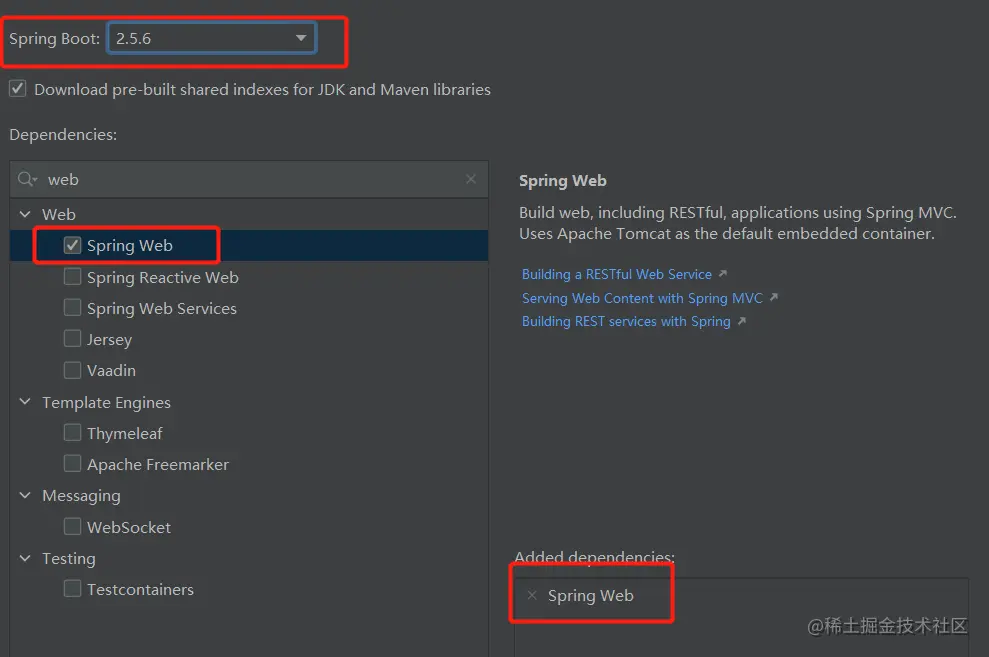Collapse the Template Engines category
The width and height of the screenshot is (989, 657).
[x=25, y=402]
